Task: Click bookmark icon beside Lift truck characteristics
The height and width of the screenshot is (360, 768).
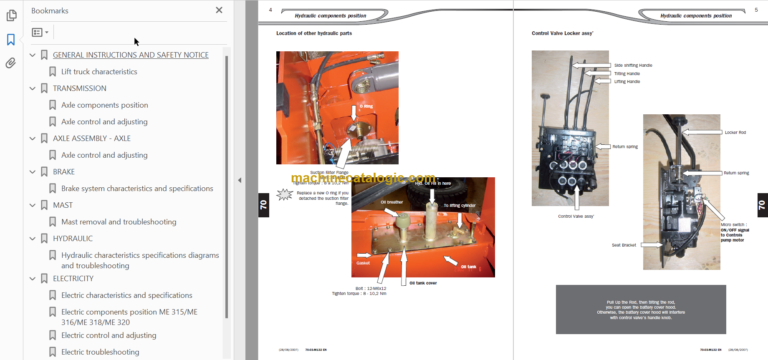Action: click(52, 72)
